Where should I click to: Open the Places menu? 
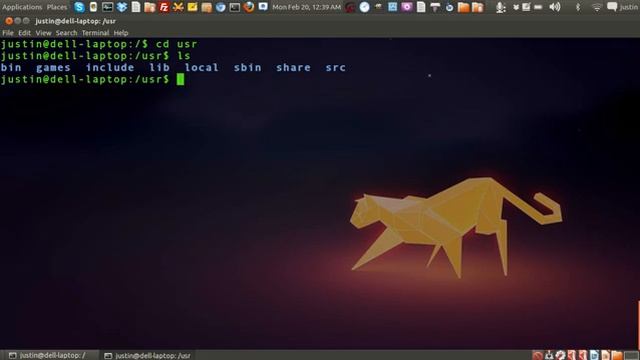[x=57, y=7]
